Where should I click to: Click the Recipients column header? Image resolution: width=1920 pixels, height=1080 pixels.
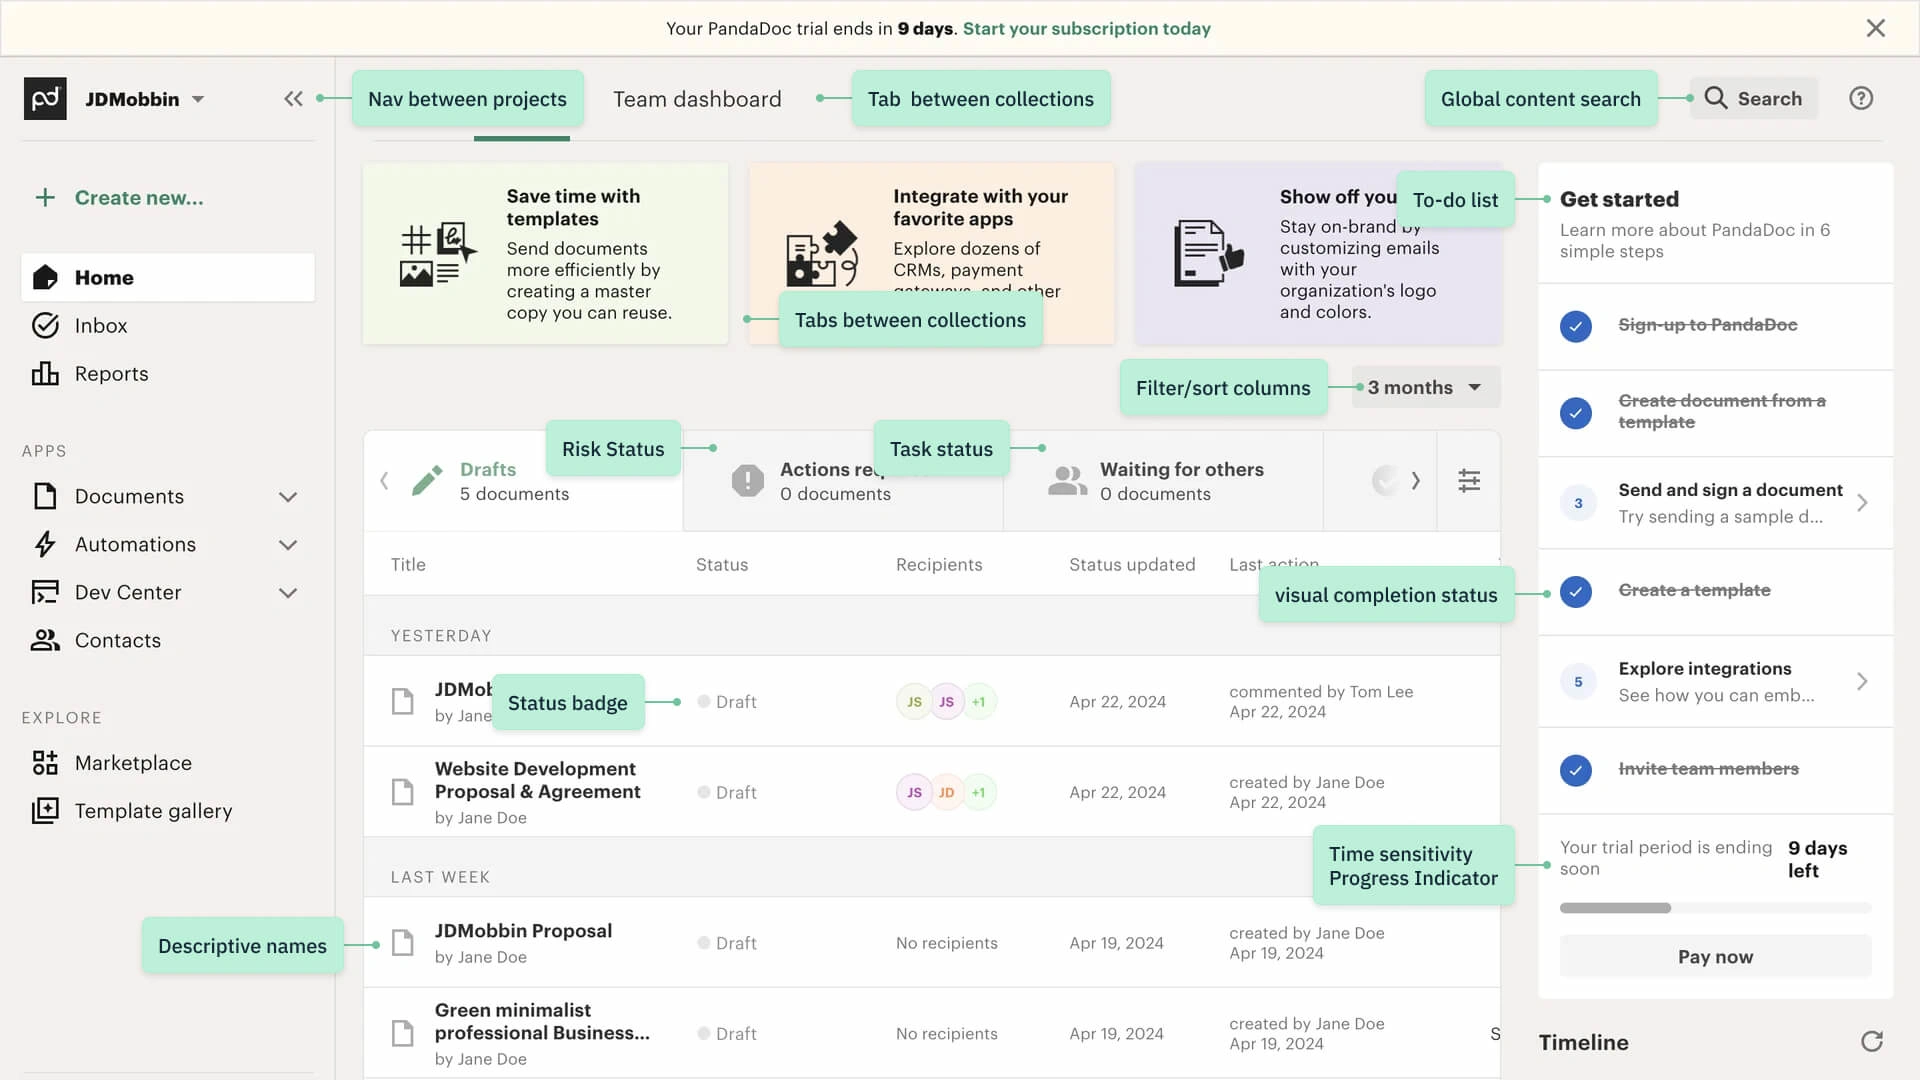tap(939, 565)
